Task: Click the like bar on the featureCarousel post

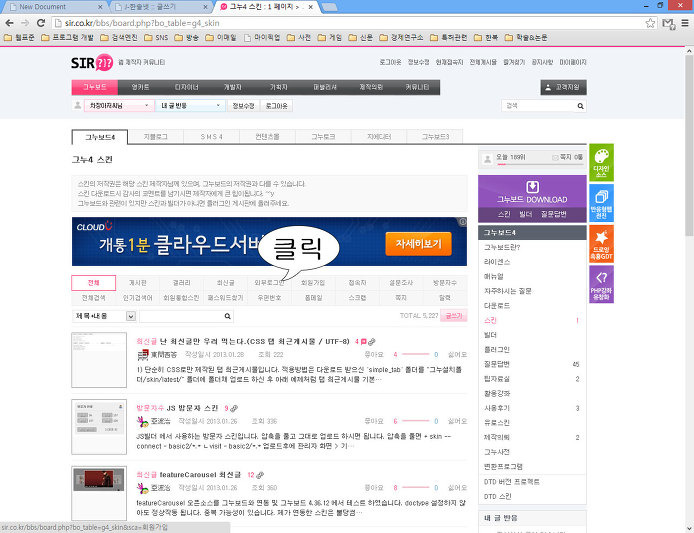Action: [416, 488]
